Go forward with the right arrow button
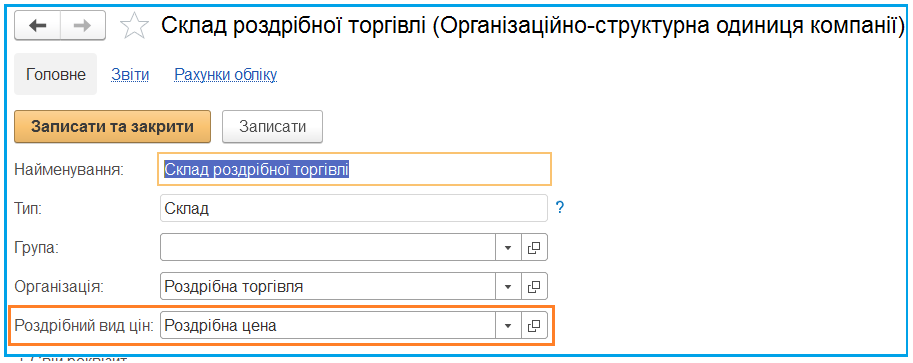This screenshot has height=363, width=913. [83, 26]
